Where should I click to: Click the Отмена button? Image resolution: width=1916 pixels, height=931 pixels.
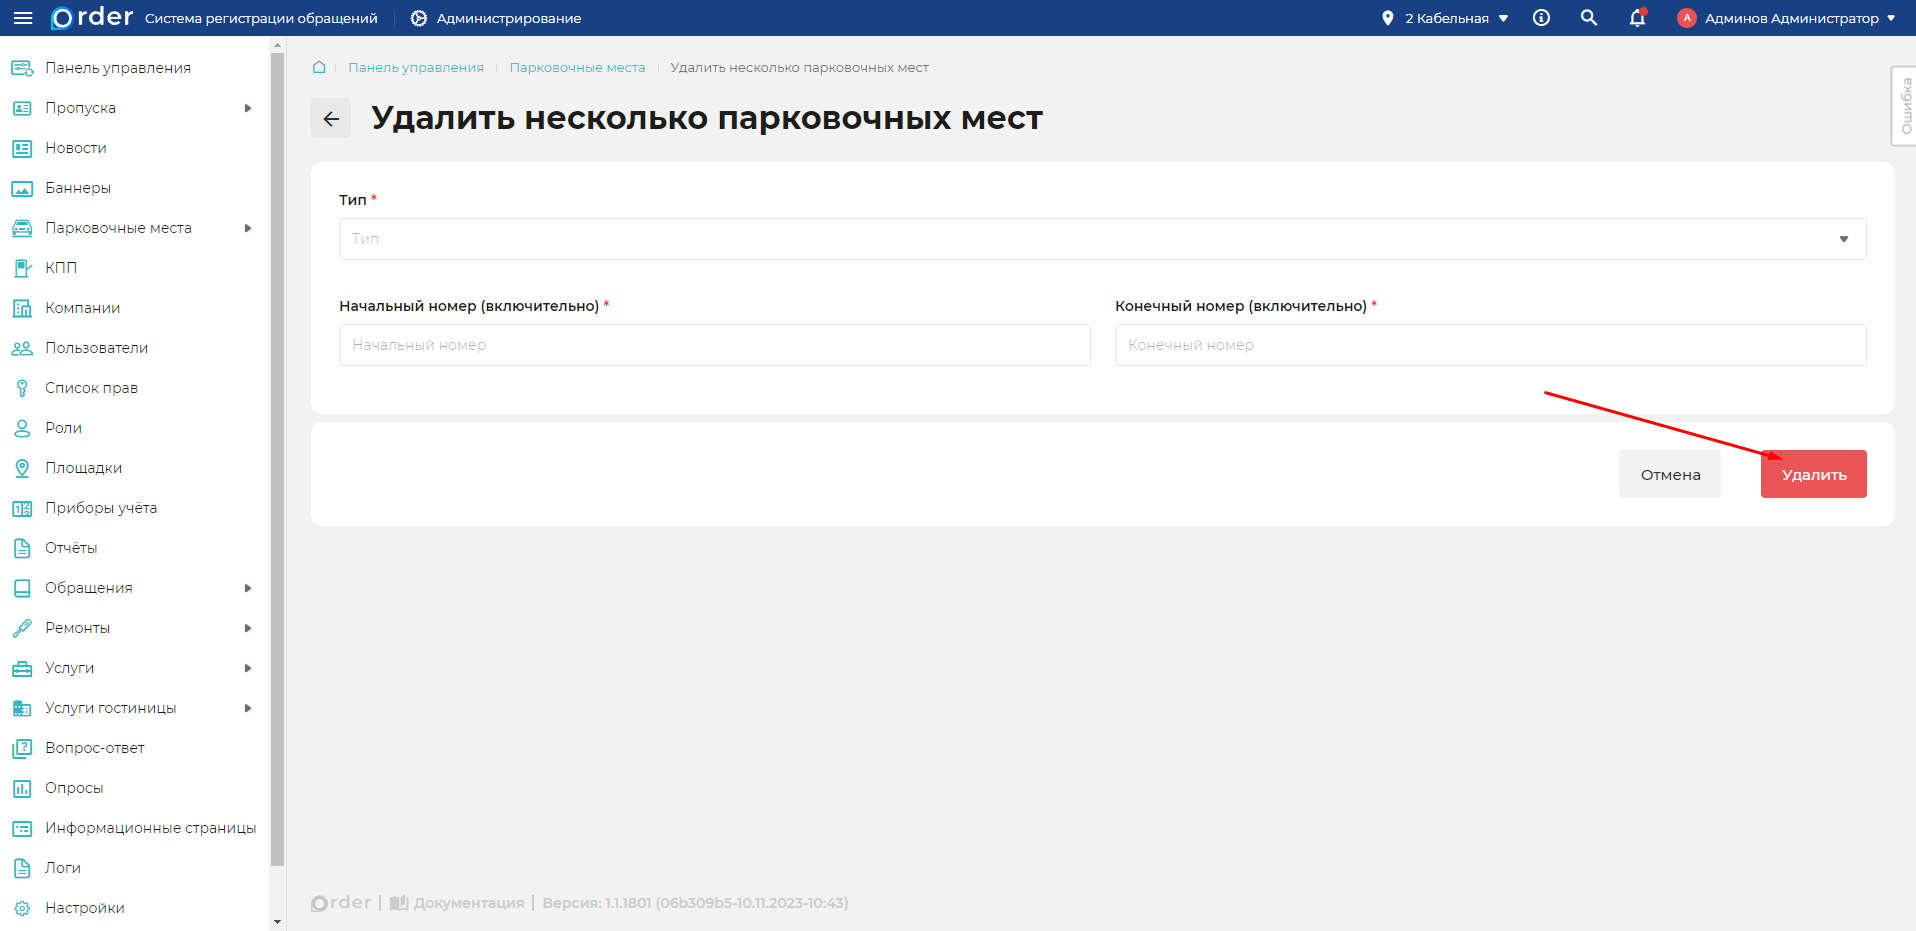click(1669, 473)
